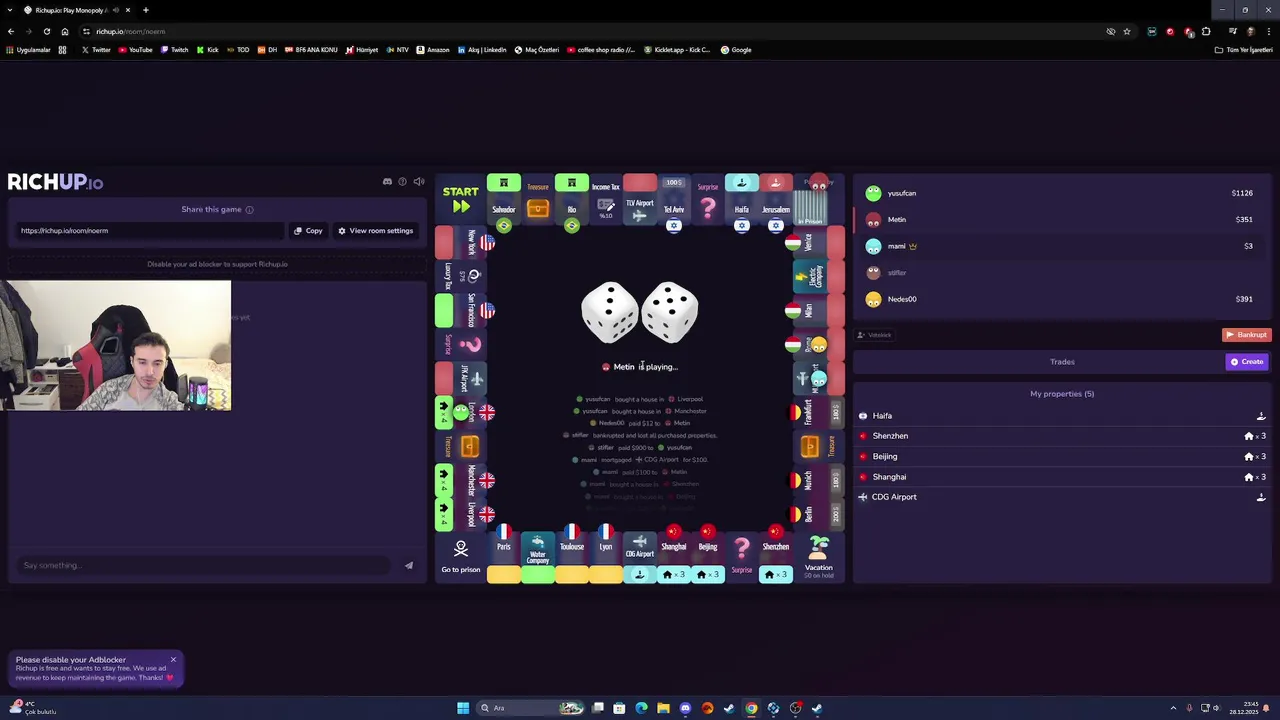
Task: Open Haifa in My properties
Action: point(1062,416)
